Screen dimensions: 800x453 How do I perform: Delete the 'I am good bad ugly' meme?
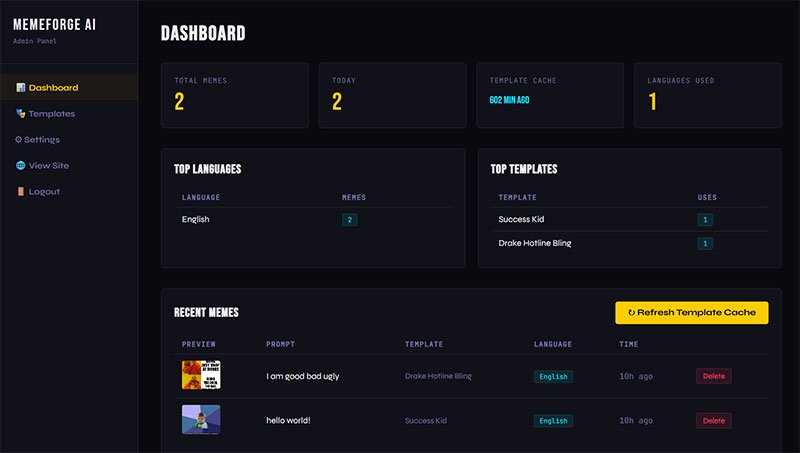click(x=713, y=376)
